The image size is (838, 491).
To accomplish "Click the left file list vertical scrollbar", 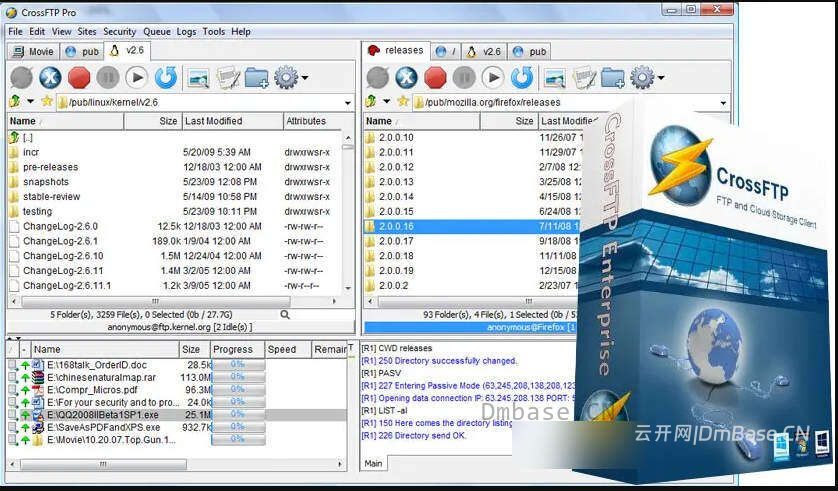I will 348,212.
